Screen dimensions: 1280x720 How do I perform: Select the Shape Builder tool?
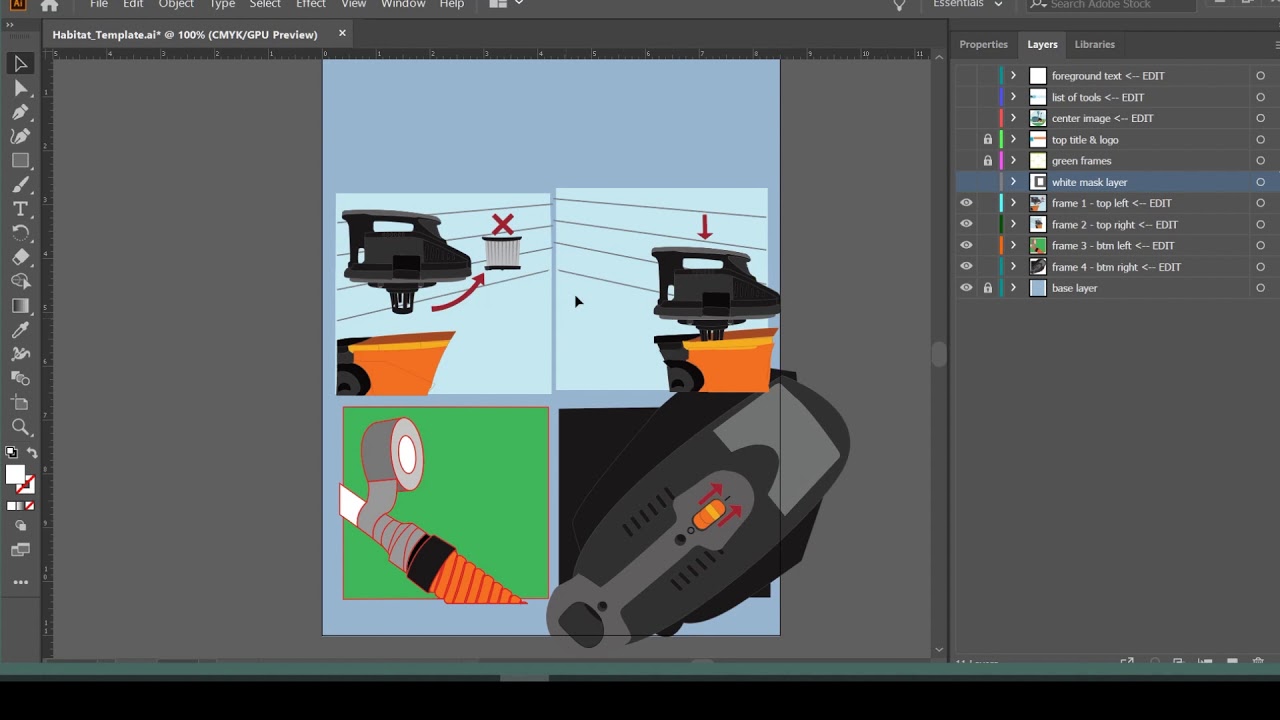(20, 281)
